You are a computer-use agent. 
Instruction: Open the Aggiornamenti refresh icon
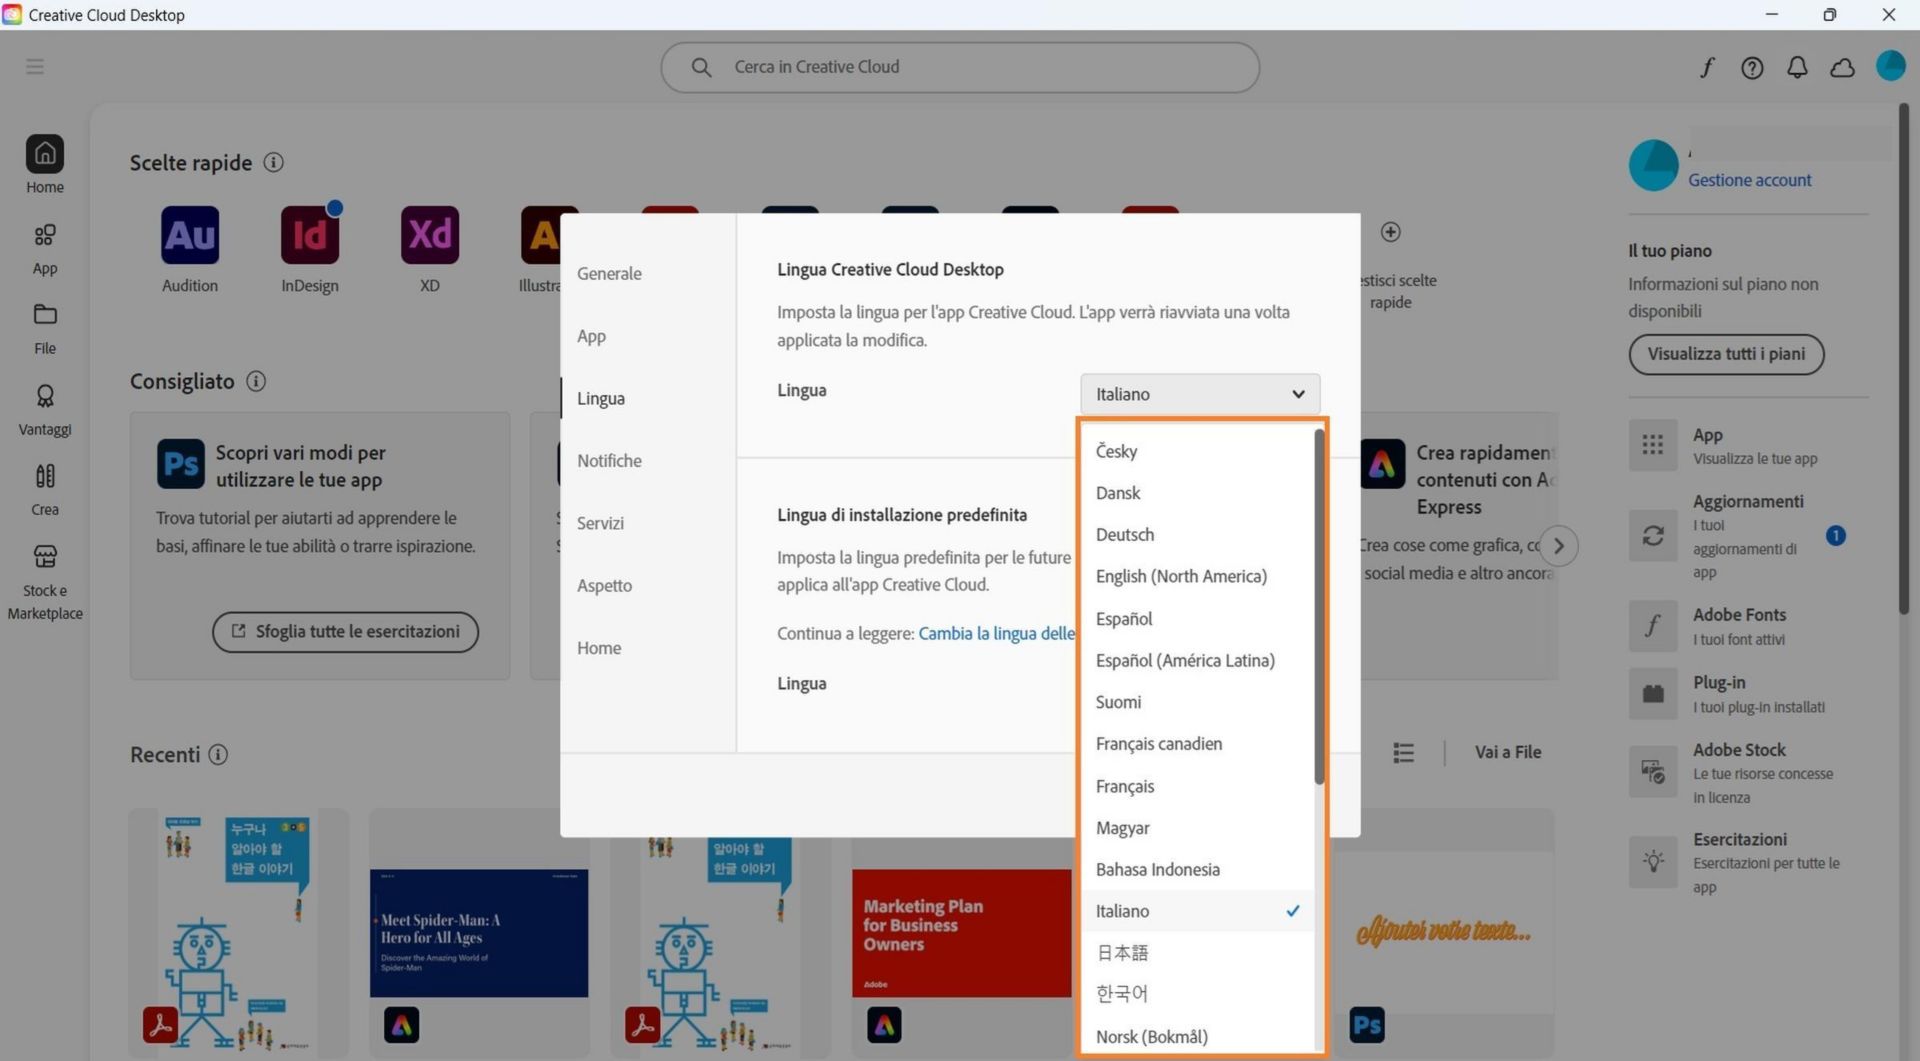1653,536
